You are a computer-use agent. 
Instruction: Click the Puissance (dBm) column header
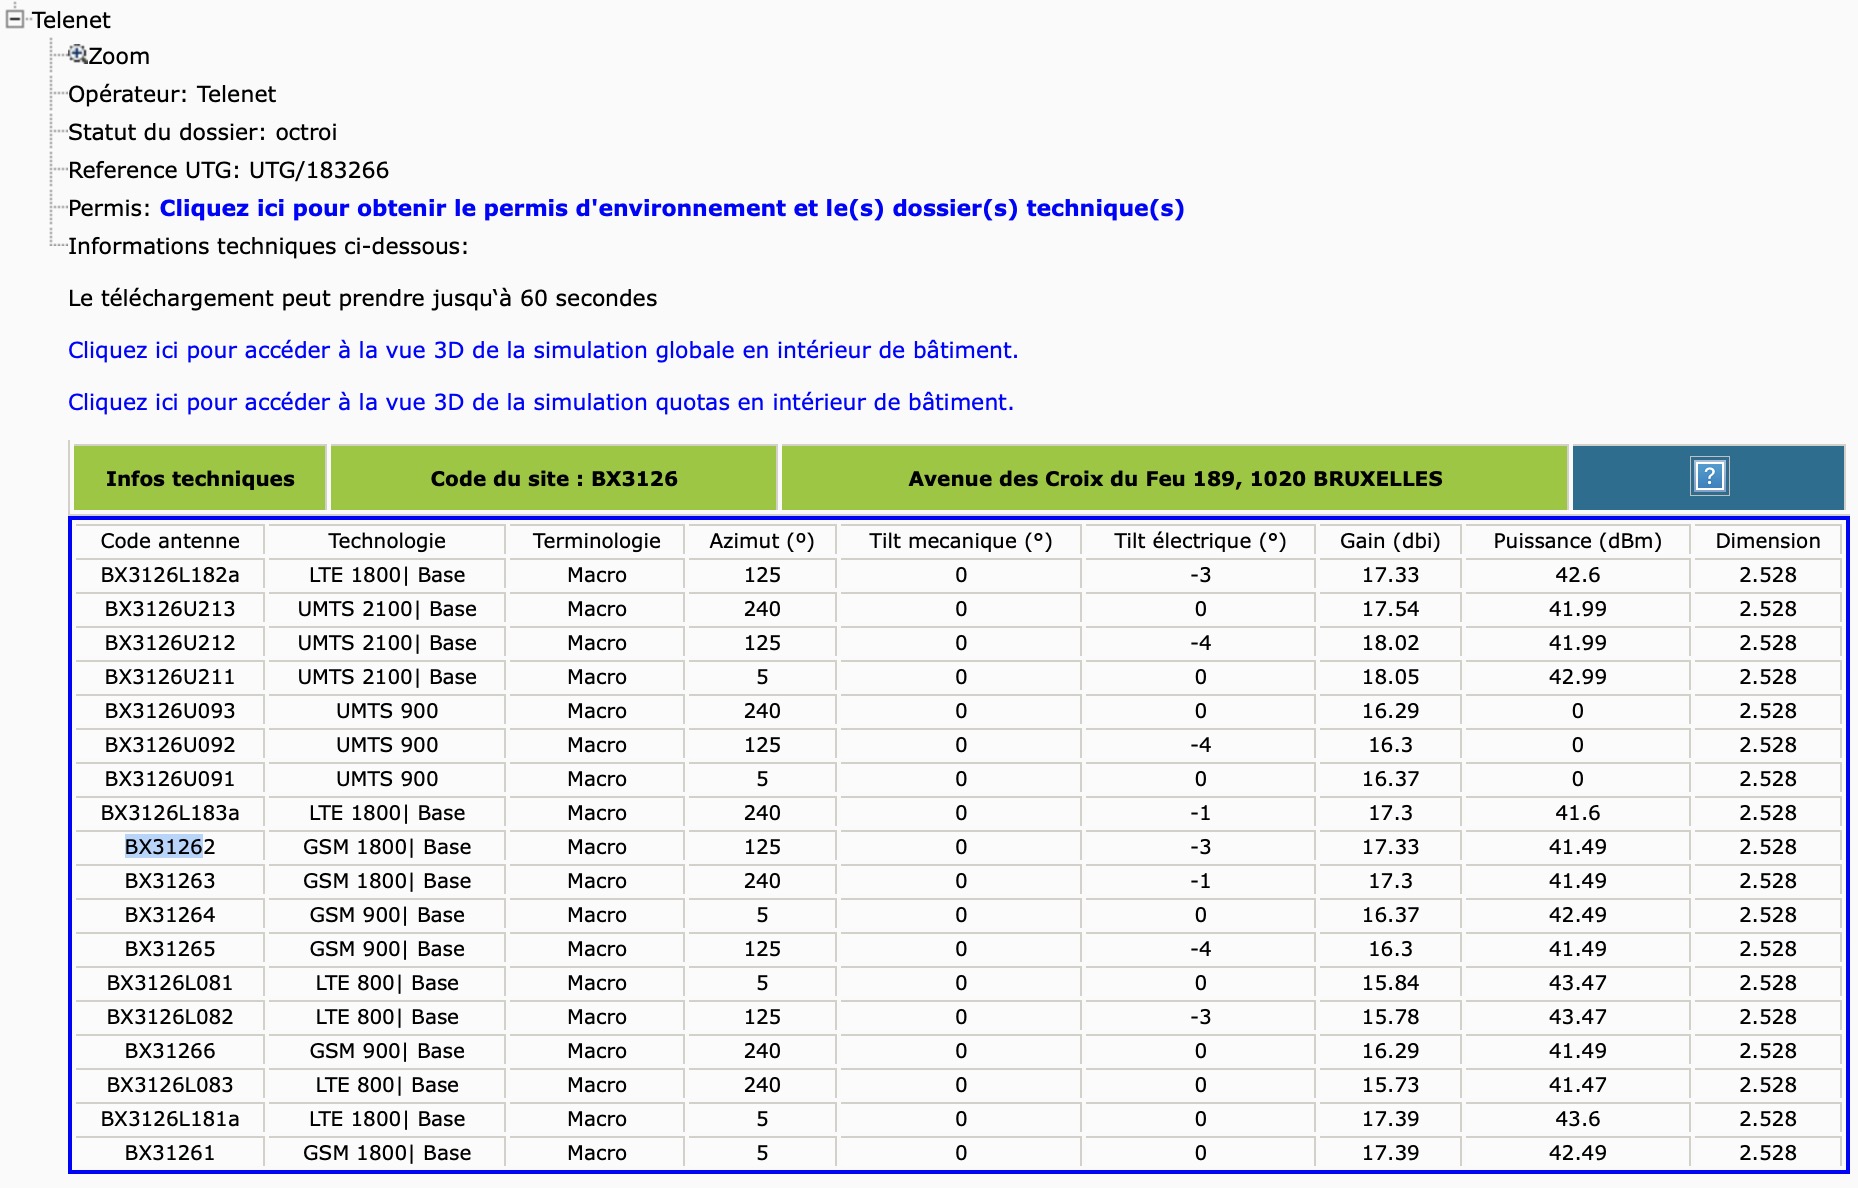[1578, 541]
